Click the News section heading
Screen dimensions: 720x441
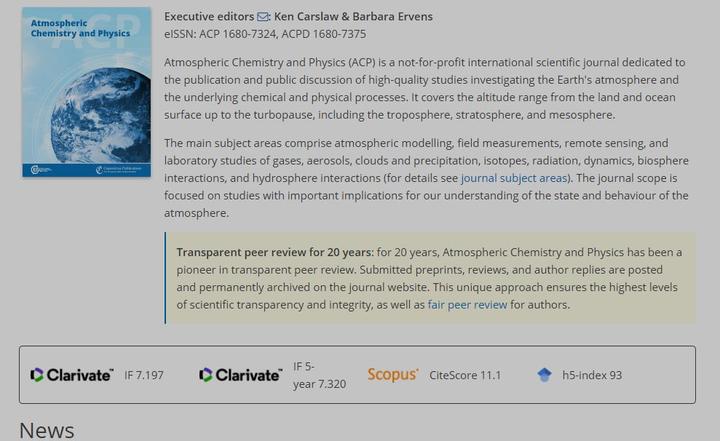coord(47,430)
